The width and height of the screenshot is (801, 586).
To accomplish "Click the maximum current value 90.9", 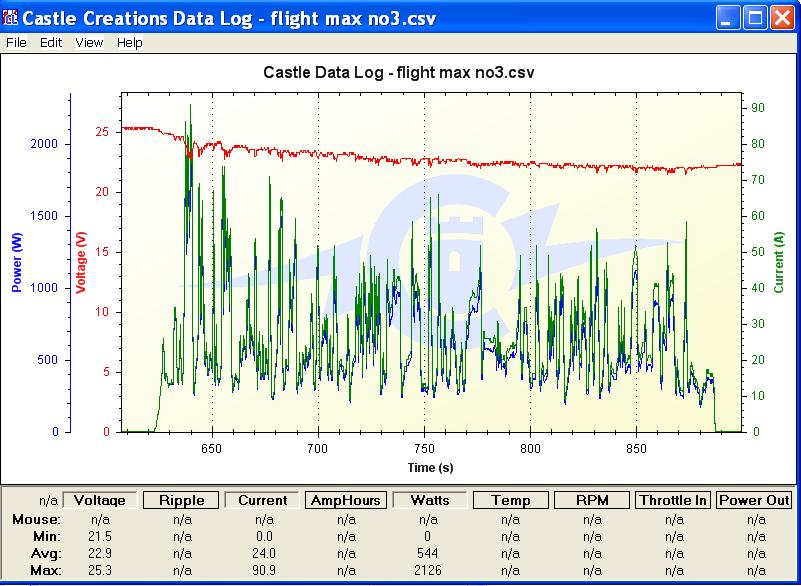I will click(264, 570).
